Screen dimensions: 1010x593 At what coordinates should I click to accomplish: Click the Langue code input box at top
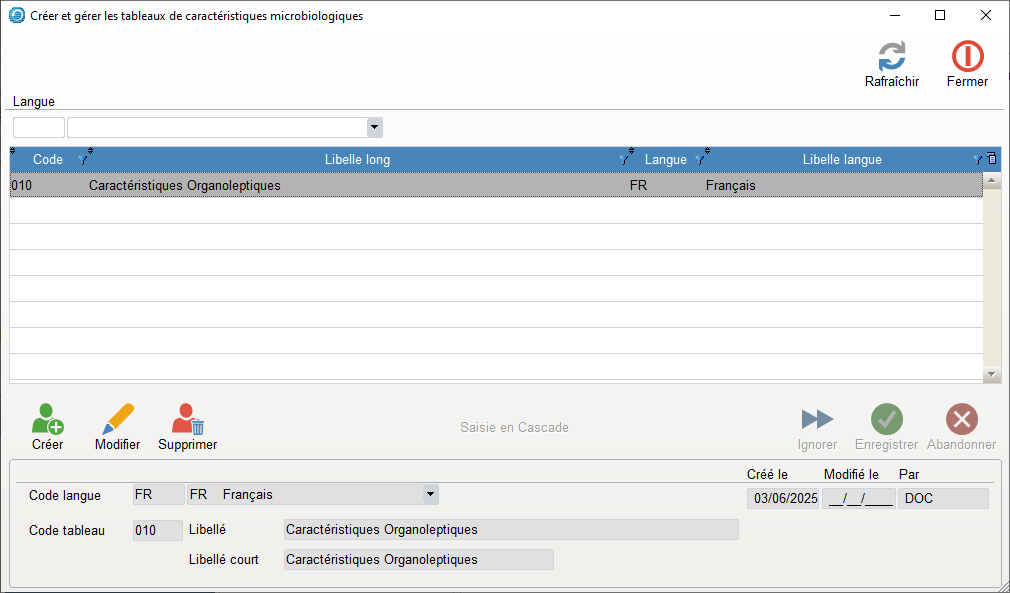39,127
